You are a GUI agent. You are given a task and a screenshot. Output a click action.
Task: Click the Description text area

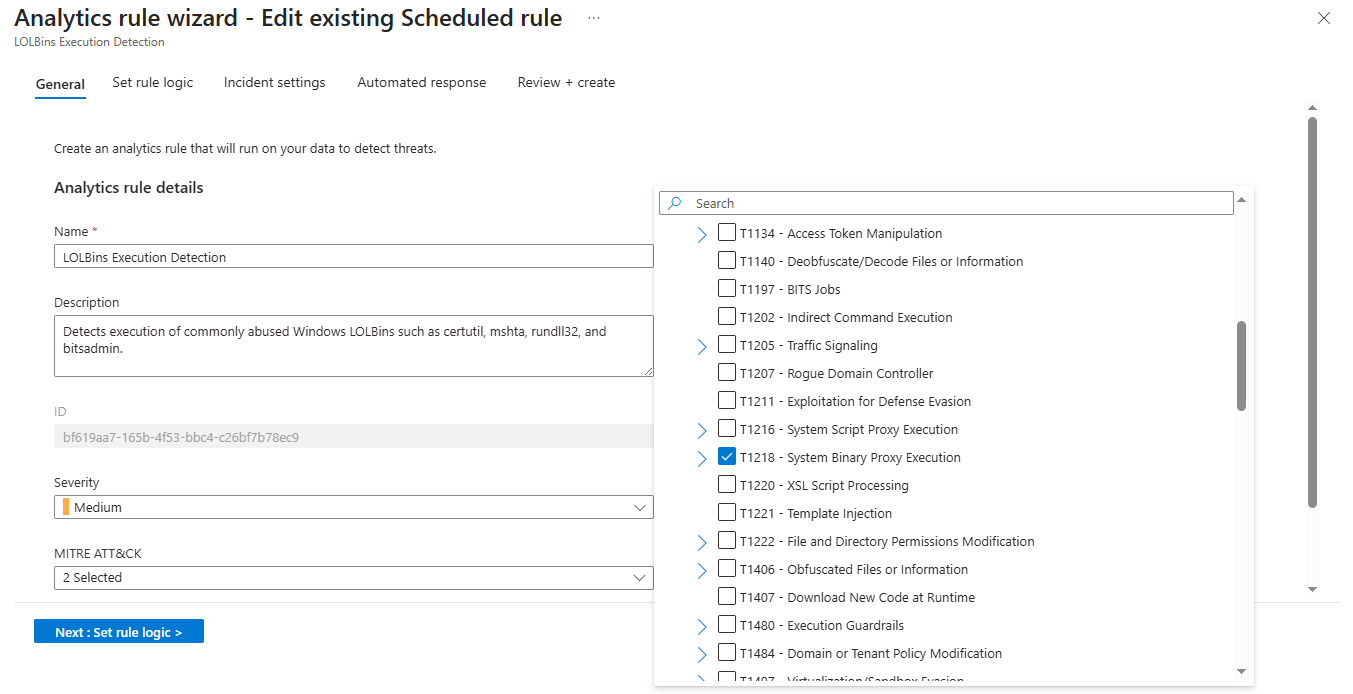354,346
